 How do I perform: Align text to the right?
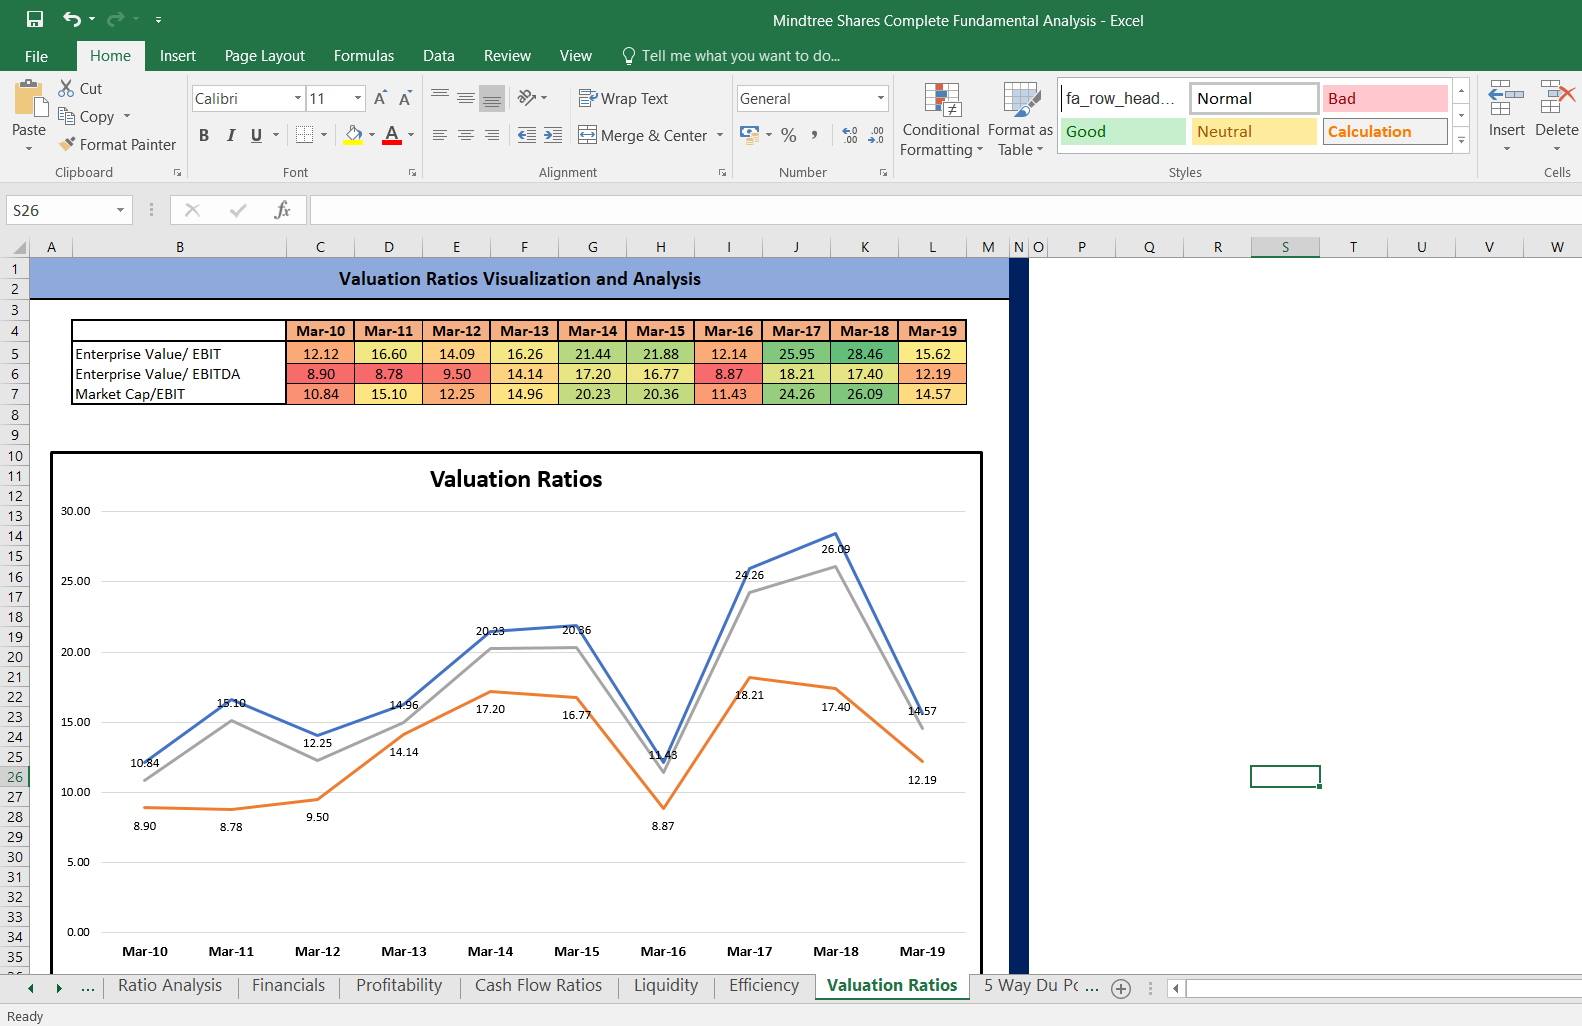(492, 134)
